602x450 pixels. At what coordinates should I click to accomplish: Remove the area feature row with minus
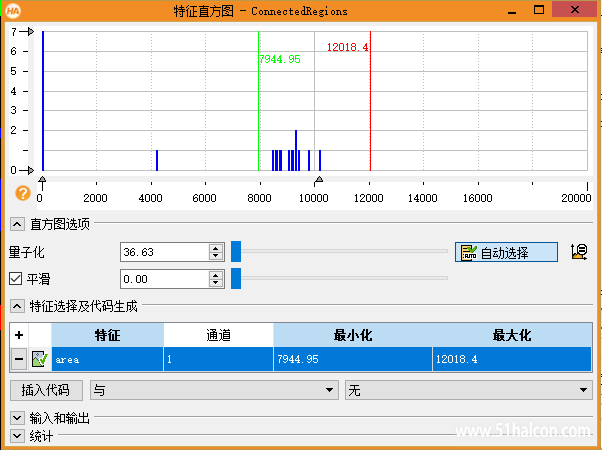(x=19, y=359)
